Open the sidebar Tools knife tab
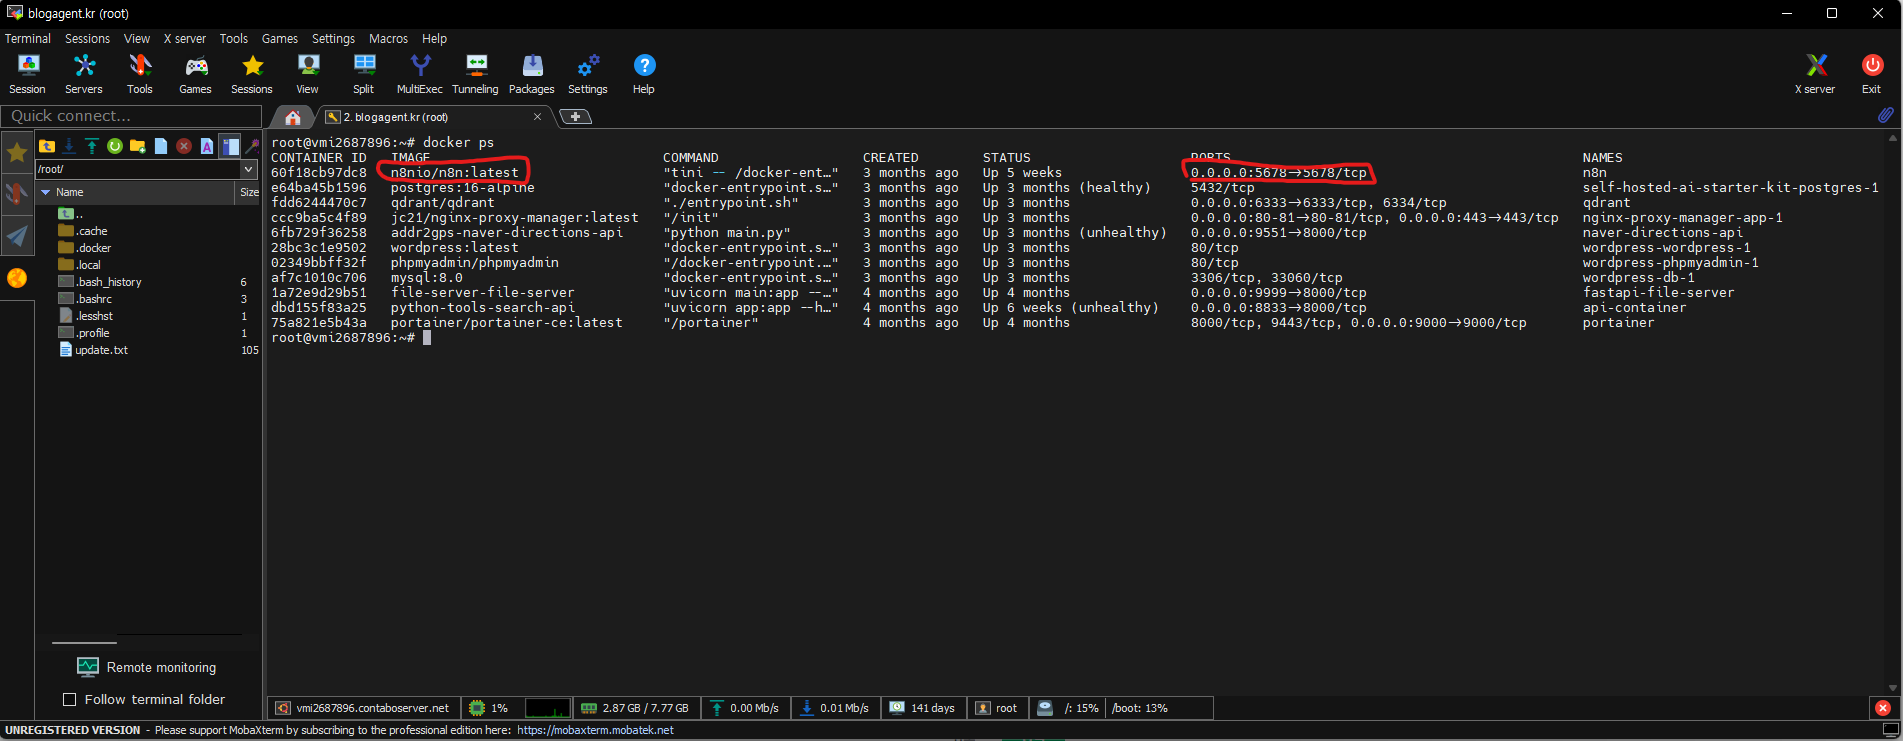The image size is (1903, 741). (x=17, y=193)
